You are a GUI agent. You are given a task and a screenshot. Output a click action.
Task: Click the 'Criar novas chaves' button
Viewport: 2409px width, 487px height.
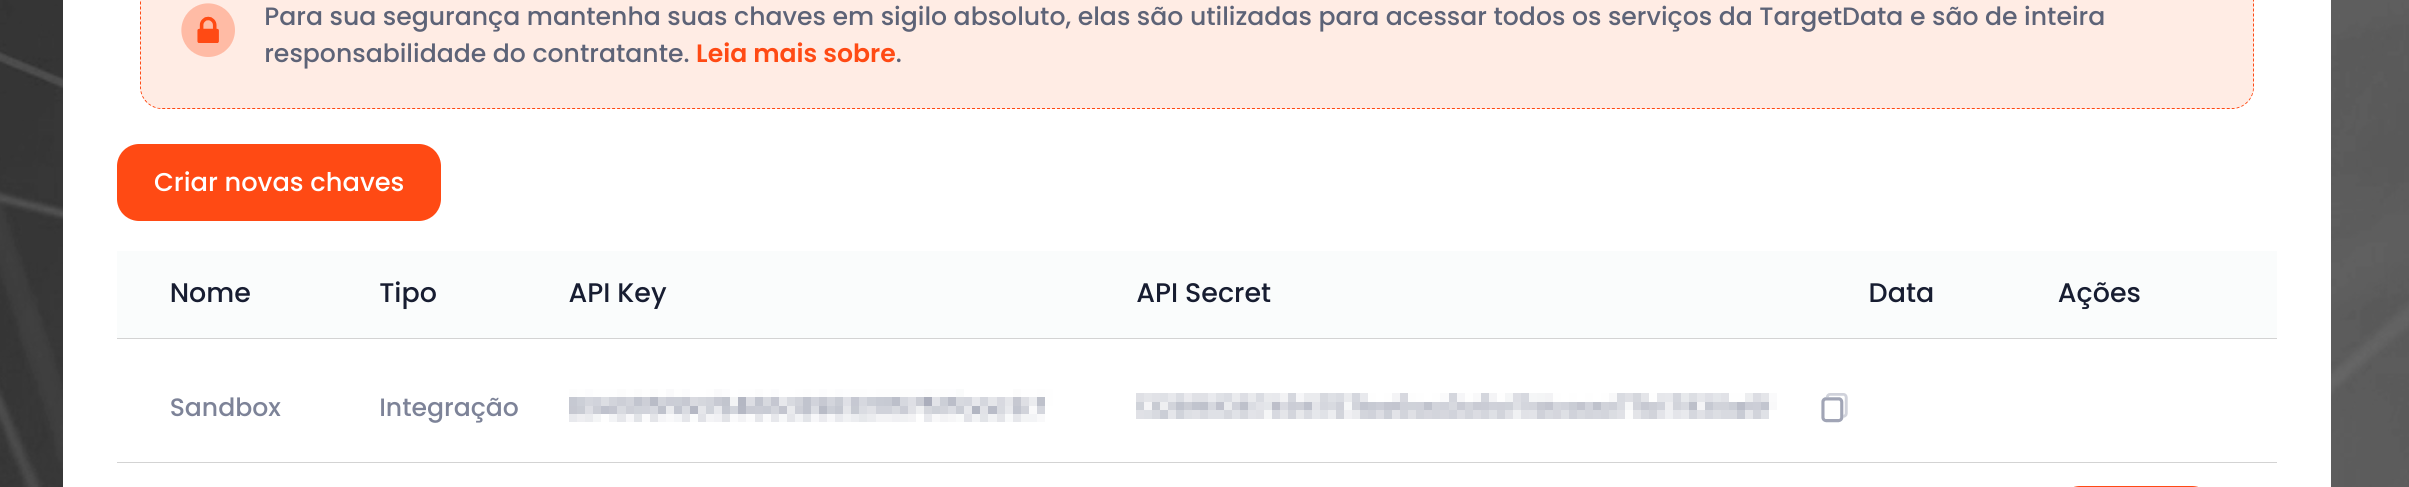pos(279,182)
